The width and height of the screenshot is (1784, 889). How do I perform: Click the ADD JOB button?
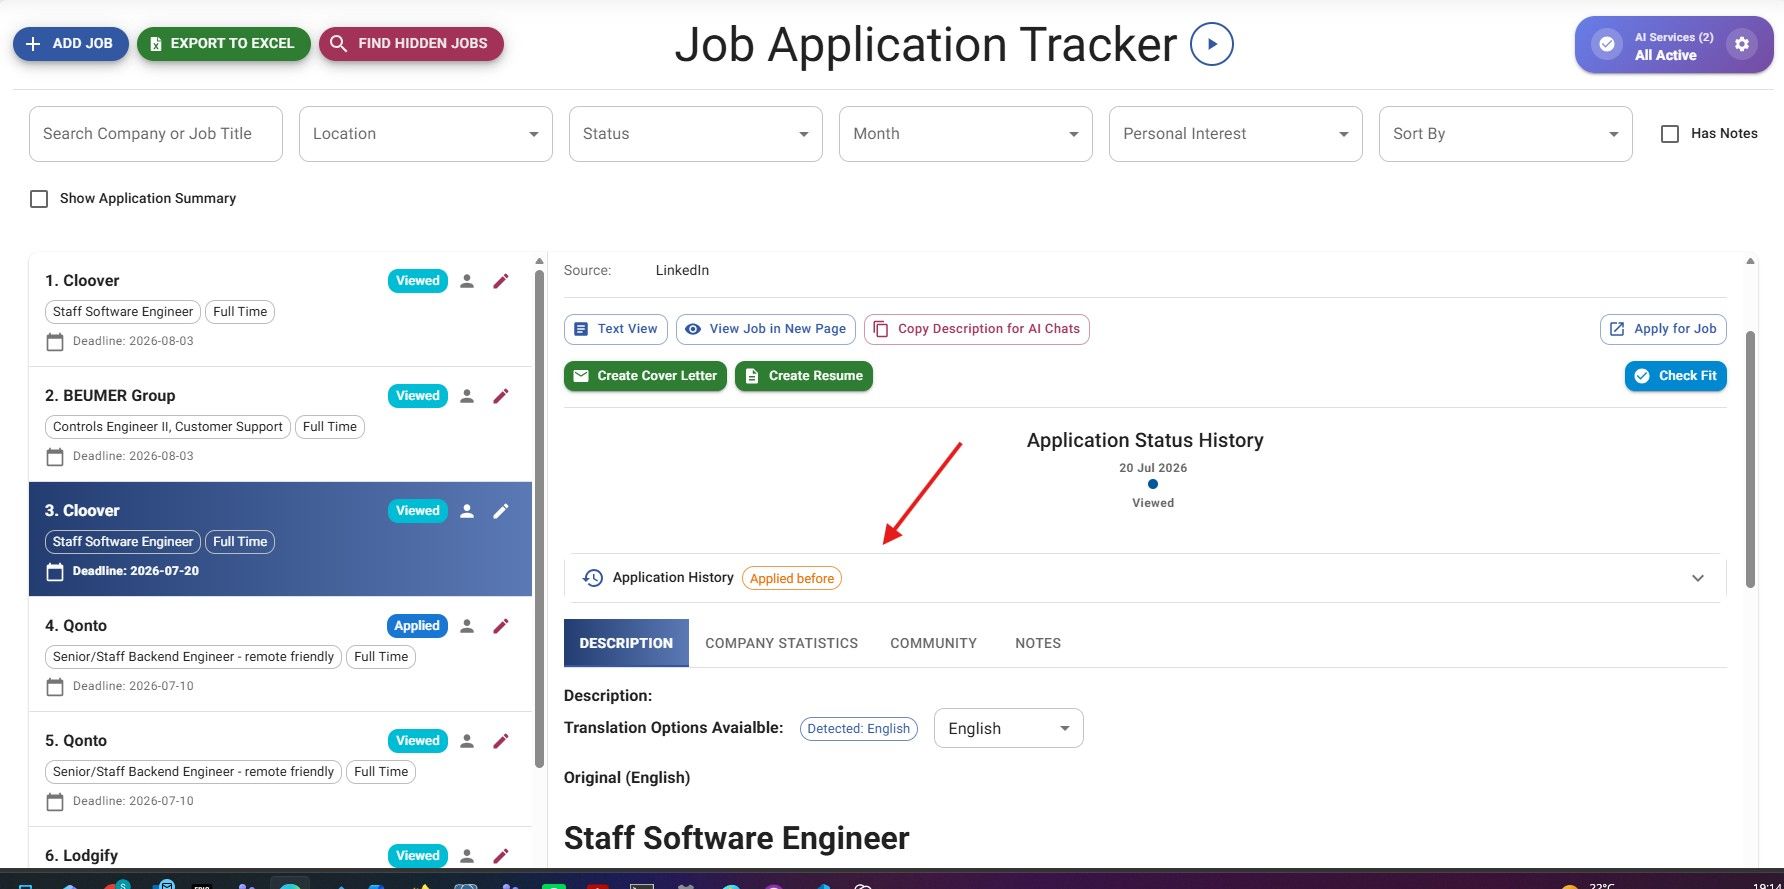[70, 44]
